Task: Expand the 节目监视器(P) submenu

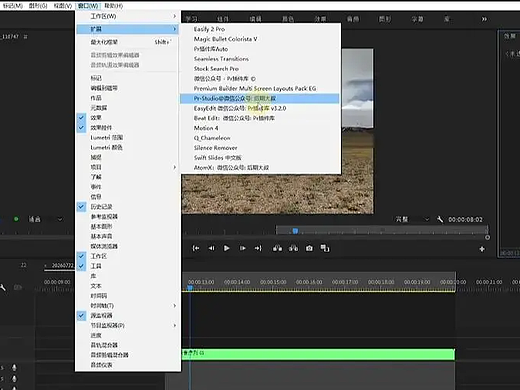Action: pos(128,325)
